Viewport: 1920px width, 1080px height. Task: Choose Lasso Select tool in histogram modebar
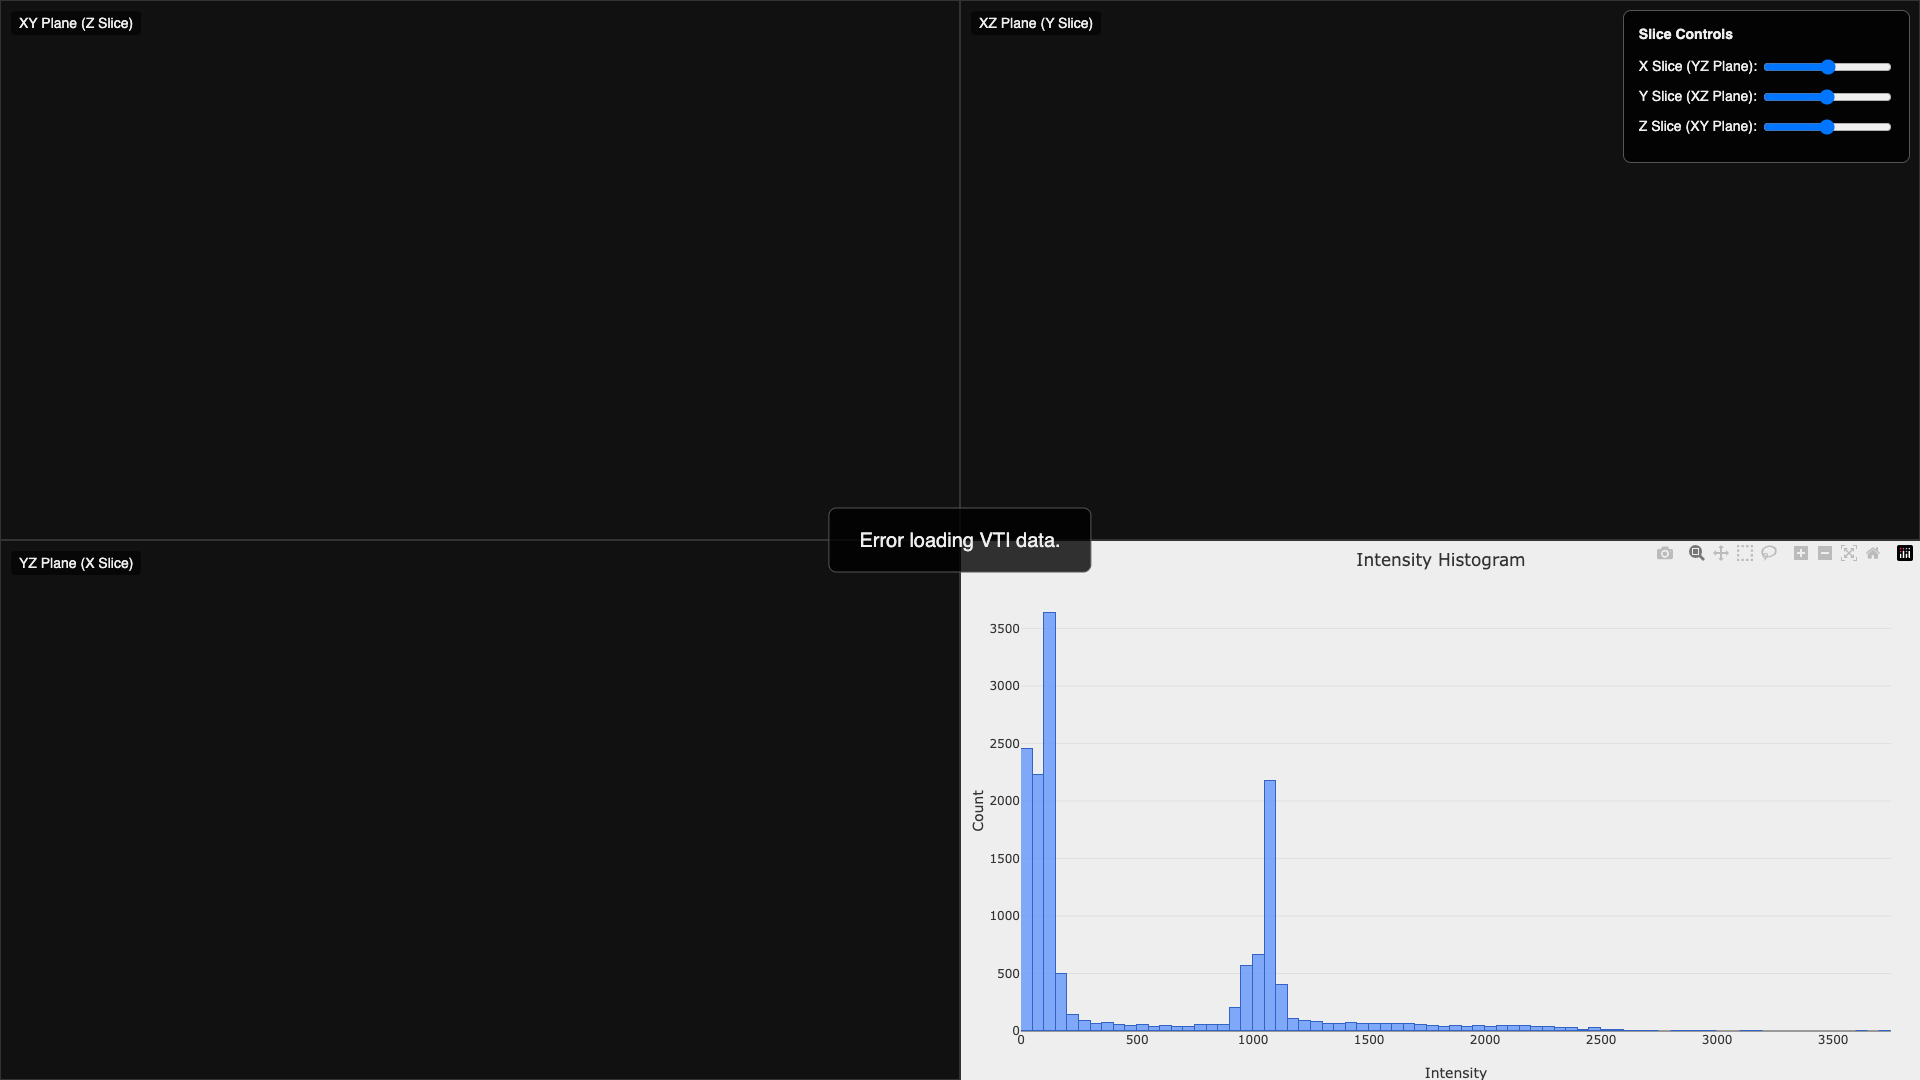1768,553
